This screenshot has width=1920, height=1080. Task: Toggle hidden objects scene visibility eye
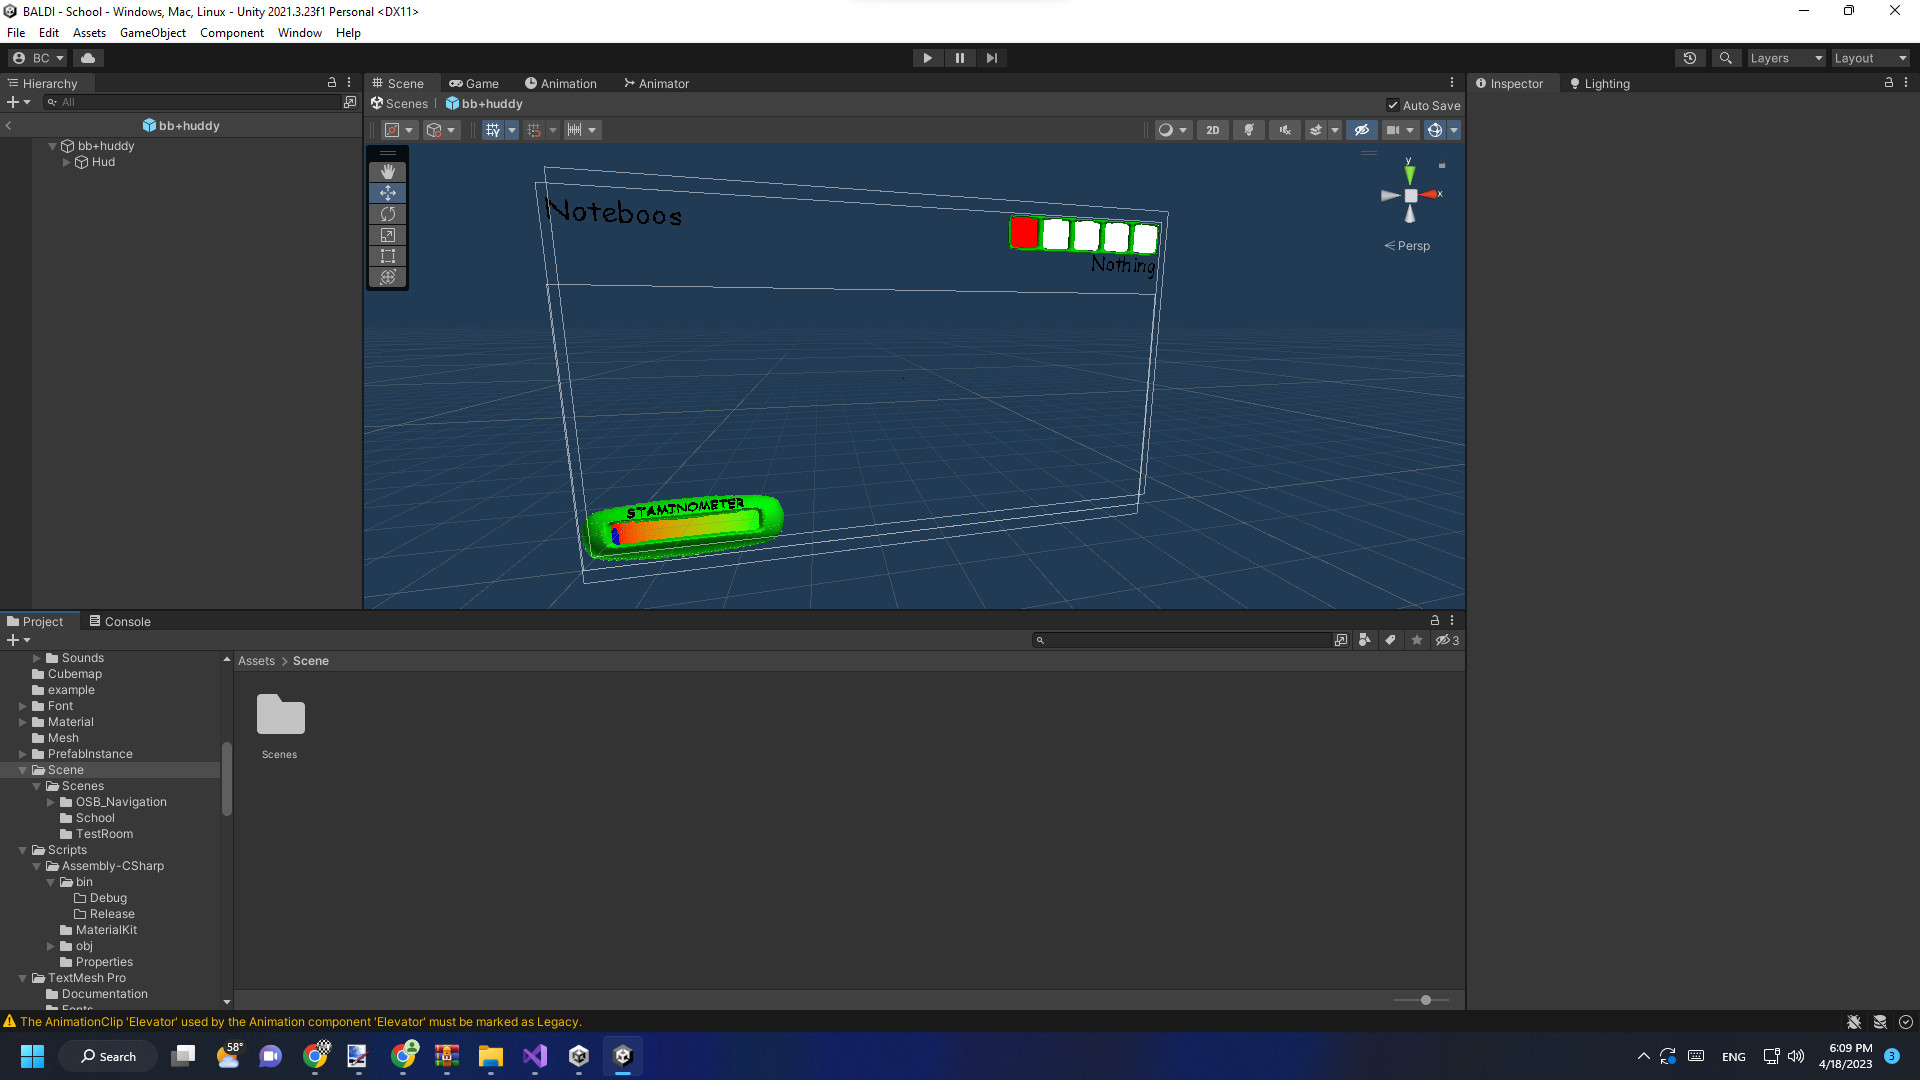[1361, 130]
